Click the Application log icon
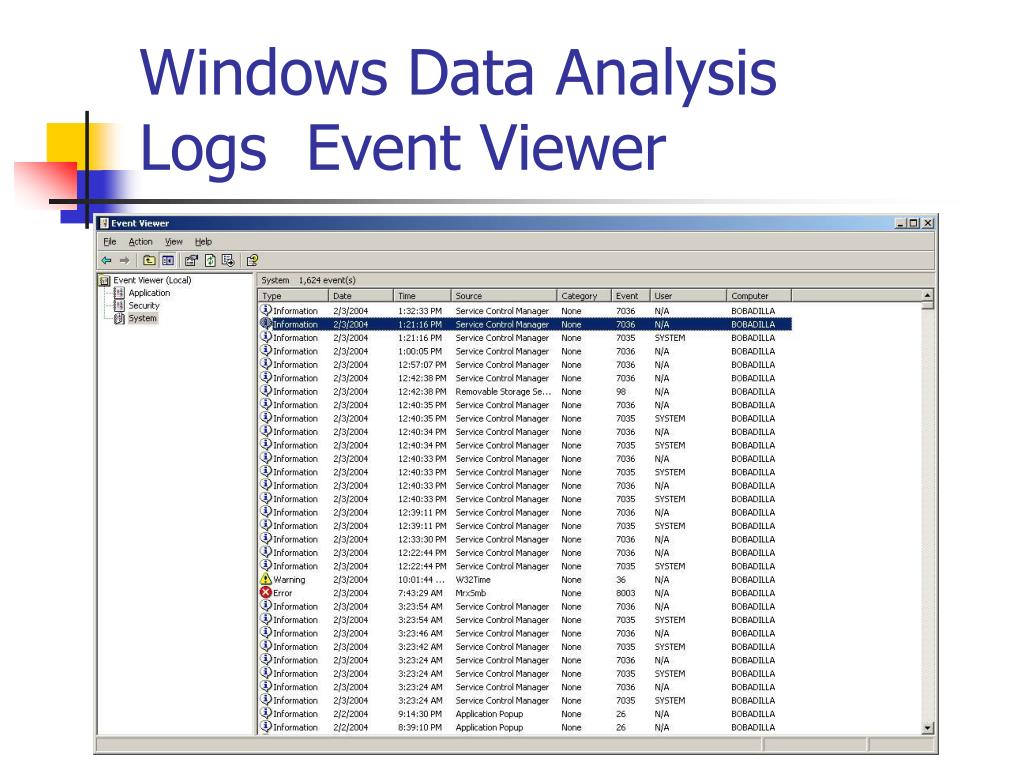The width and height of the screenshot is (1024, 768). pyautogui.click(x=120, y=293)
